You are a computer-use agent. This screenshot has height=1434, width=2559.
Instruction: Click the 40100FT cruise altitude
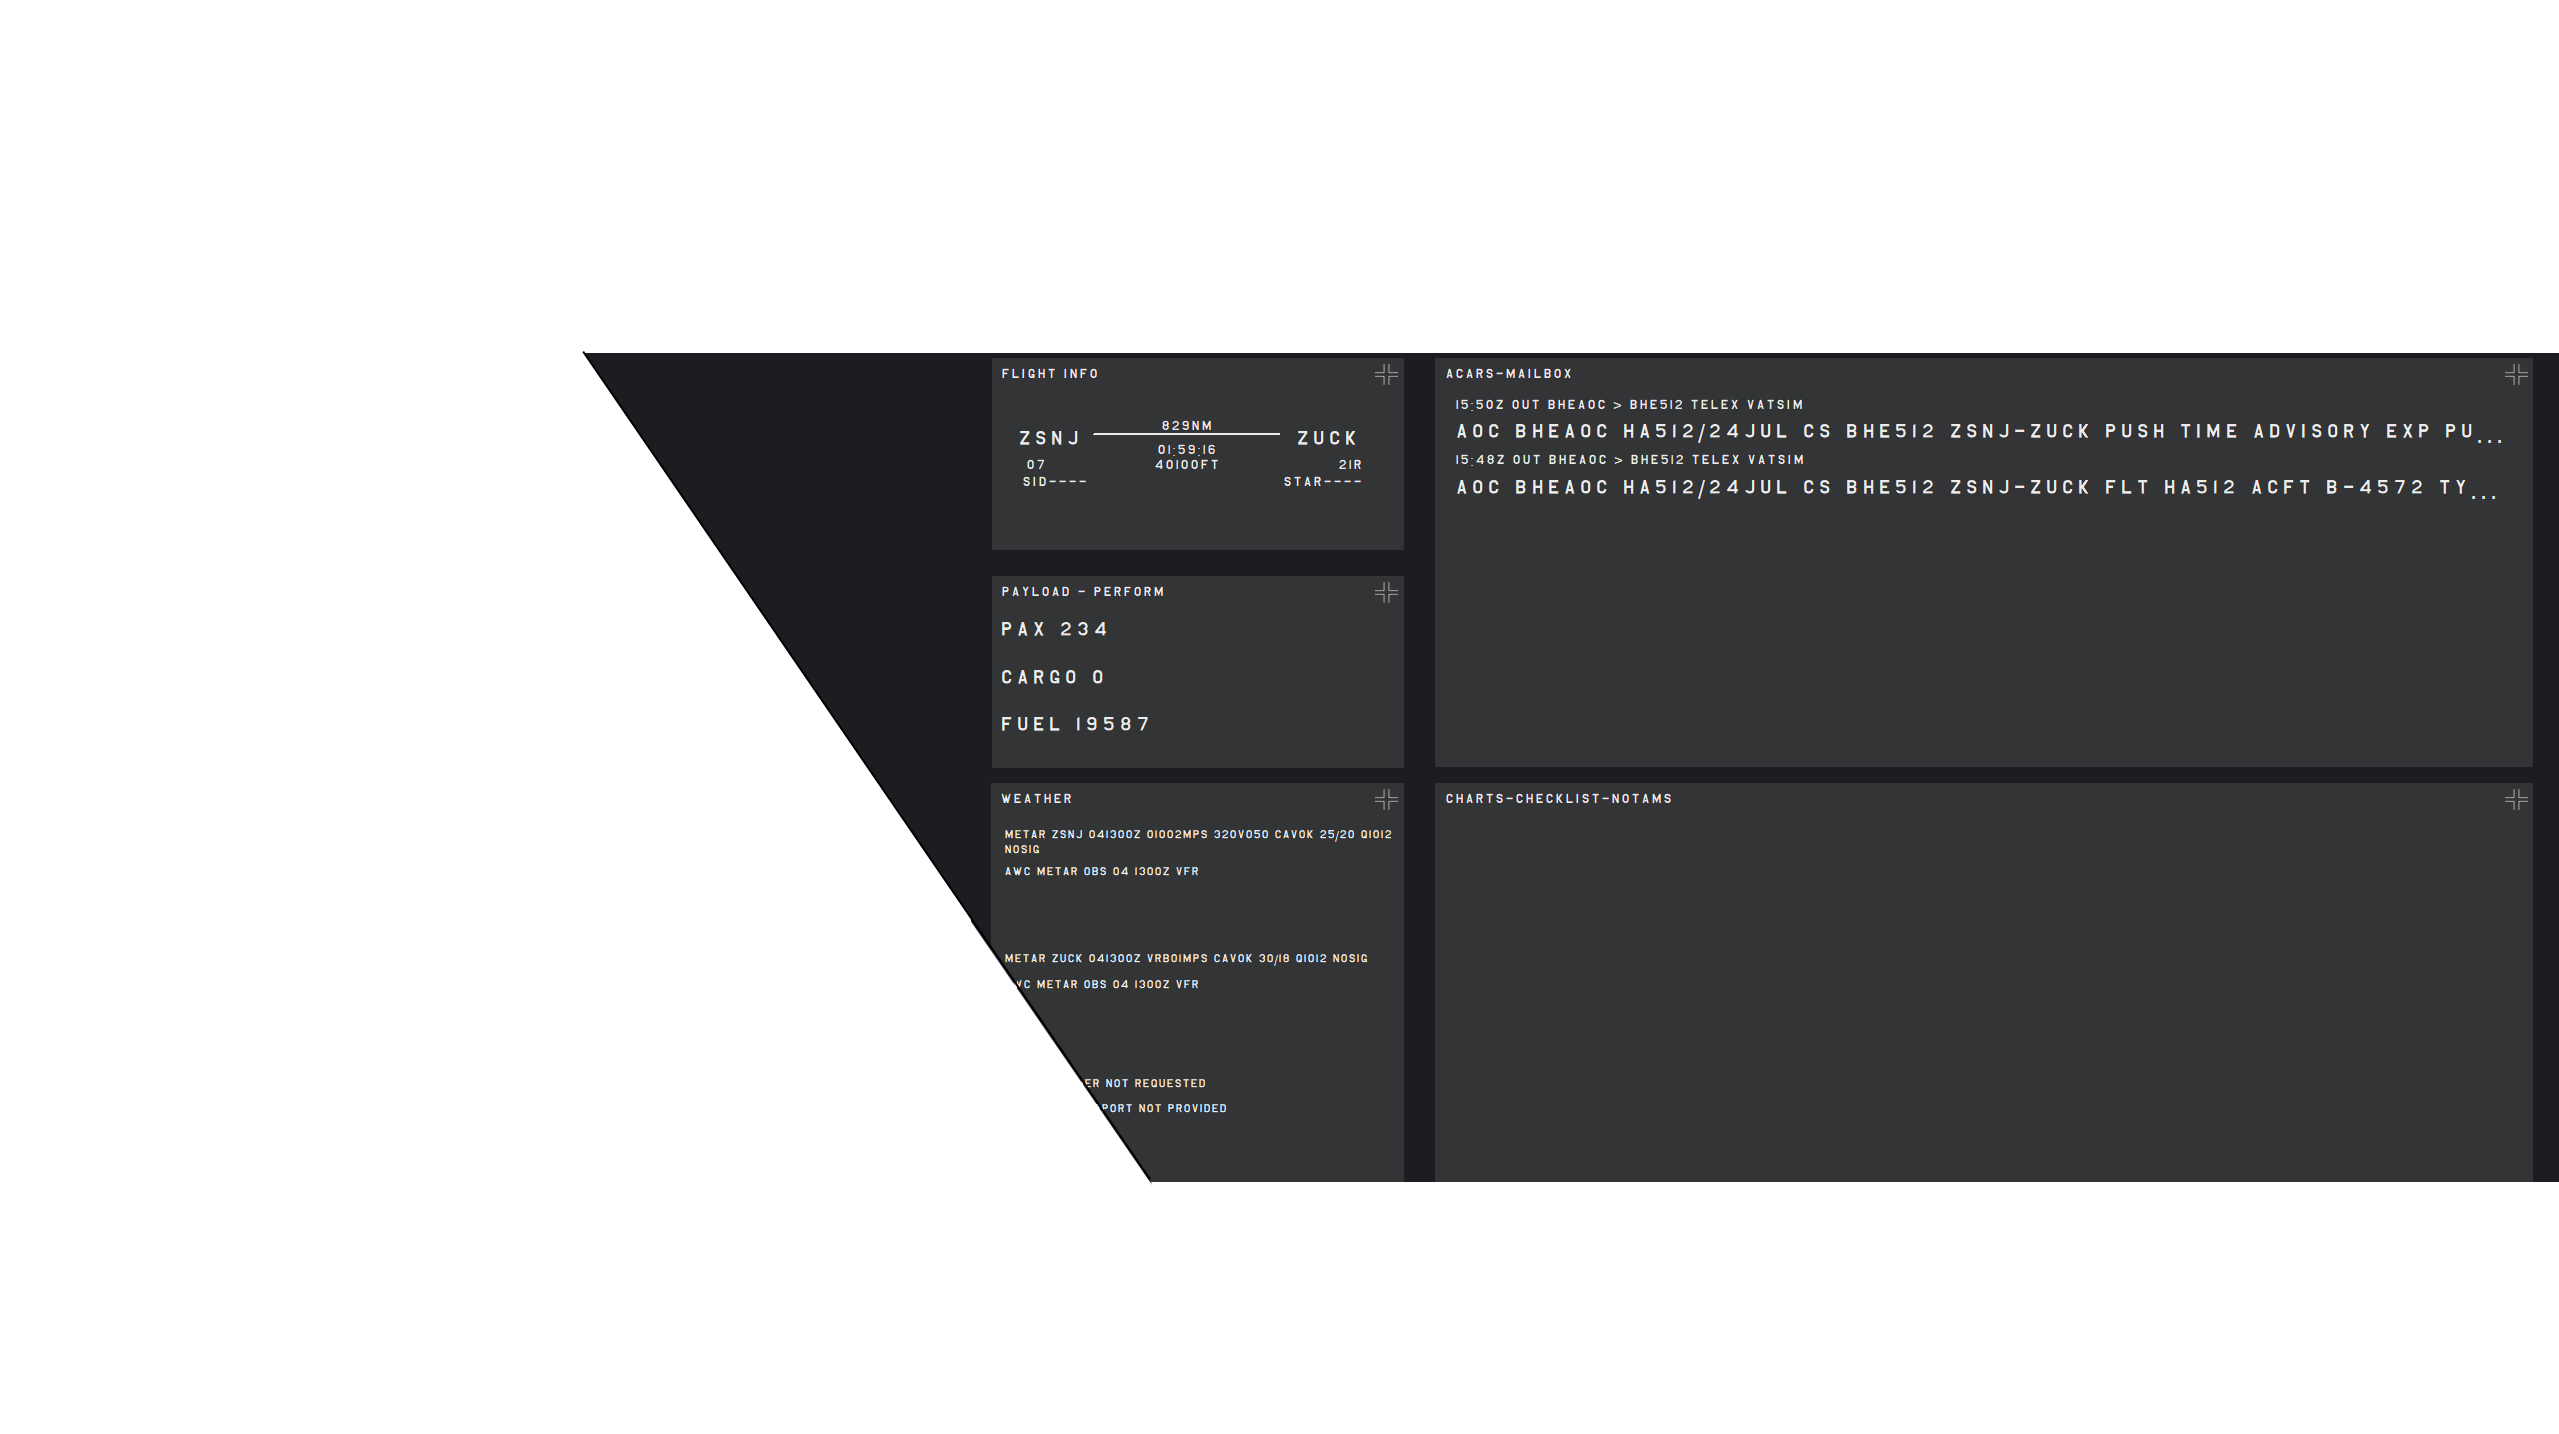pos(1187,465)
